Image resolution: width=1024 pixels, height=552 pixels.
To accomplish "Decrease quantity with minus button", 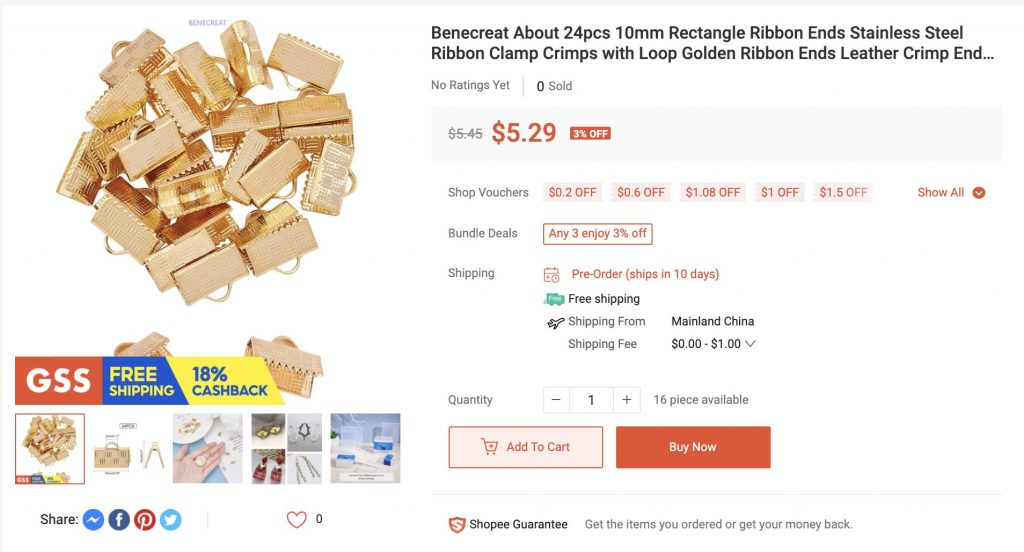I will pyautogui.click(x=556, y=400).
